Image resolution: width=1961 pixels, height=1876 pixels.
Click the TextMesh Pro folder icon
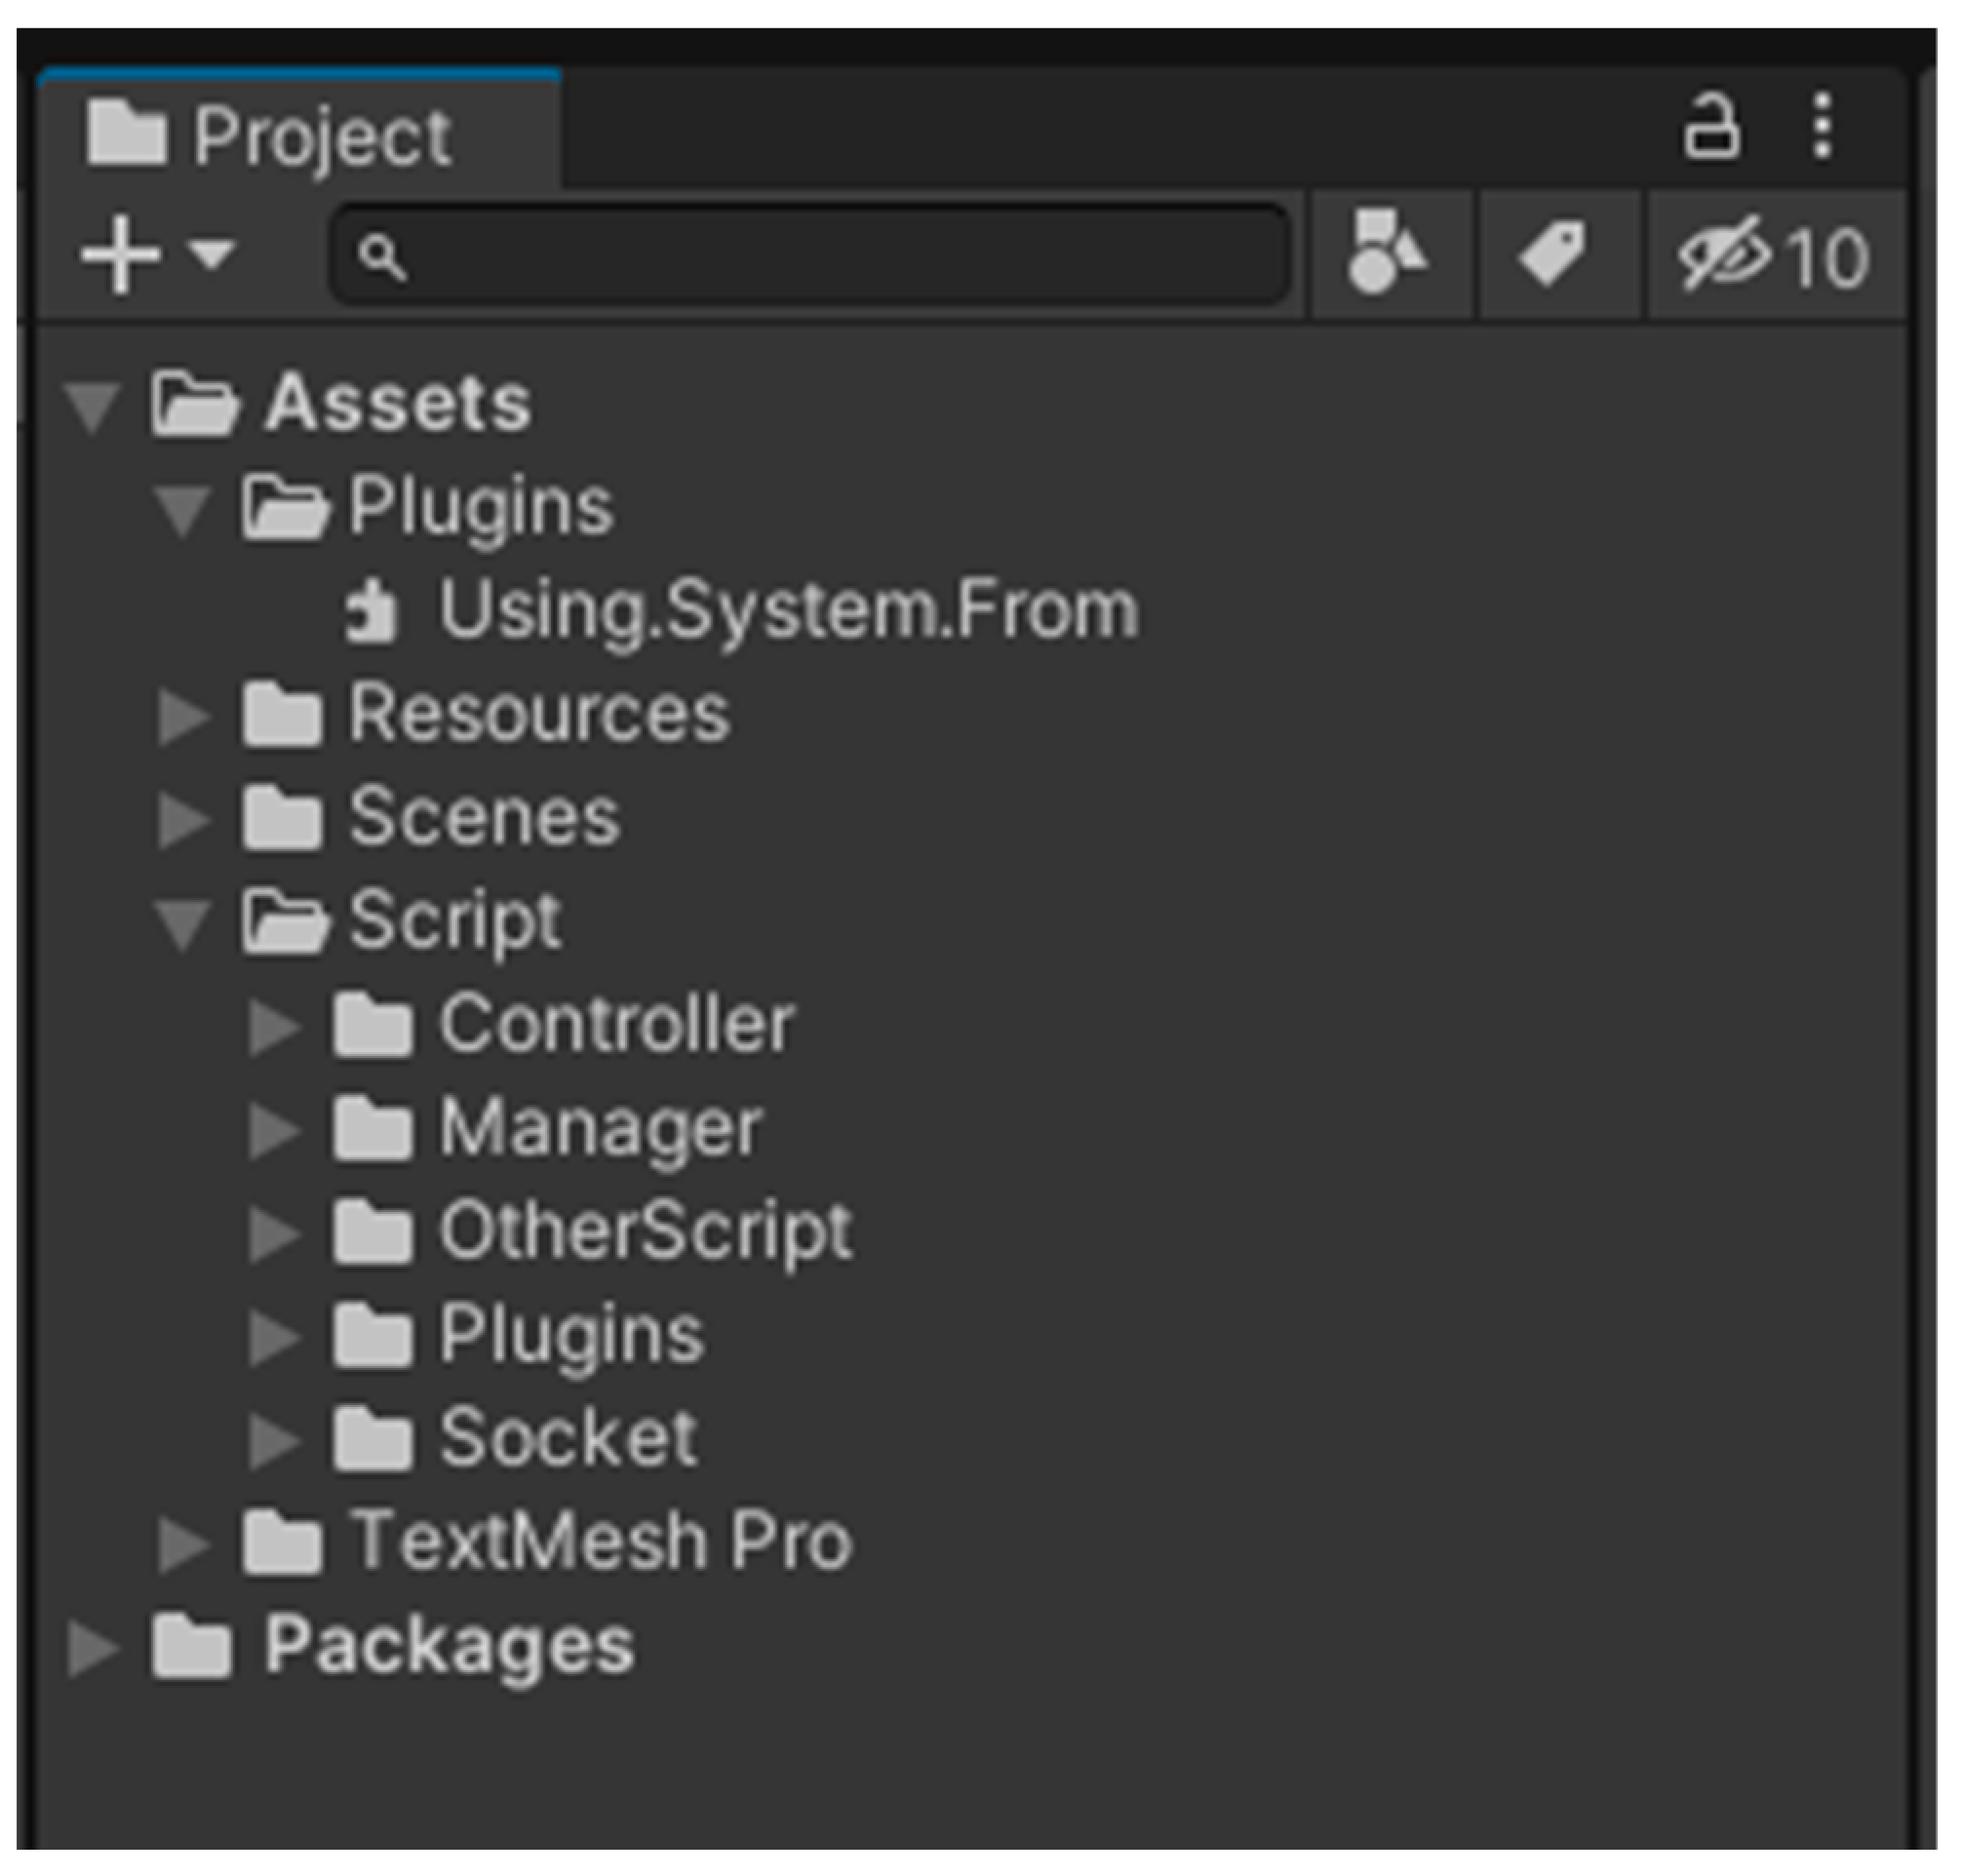282,1542
